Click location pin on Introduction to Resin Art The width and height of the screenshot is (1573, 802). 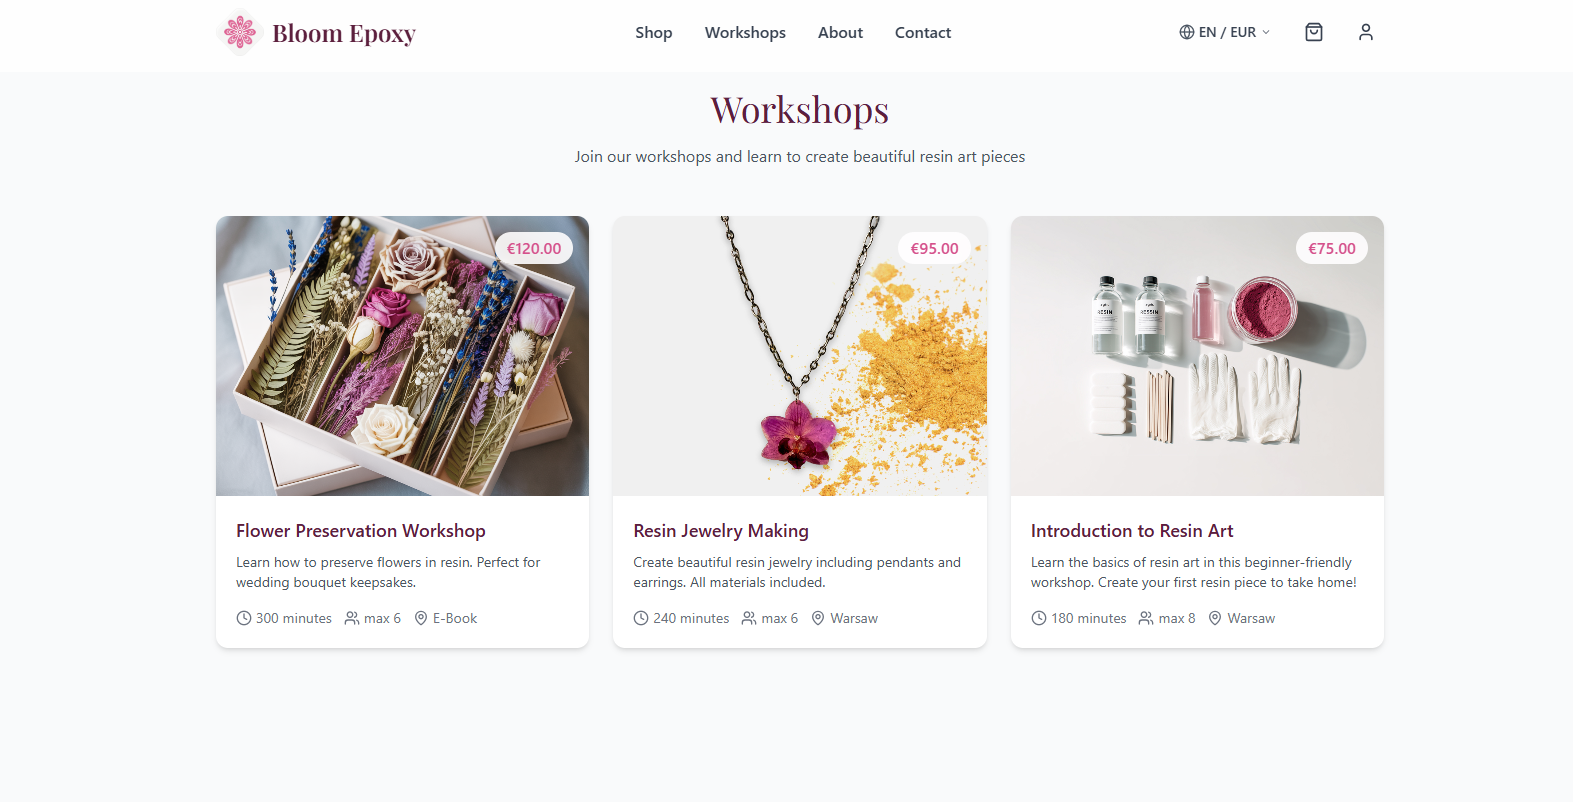[x=1215, y=618]
